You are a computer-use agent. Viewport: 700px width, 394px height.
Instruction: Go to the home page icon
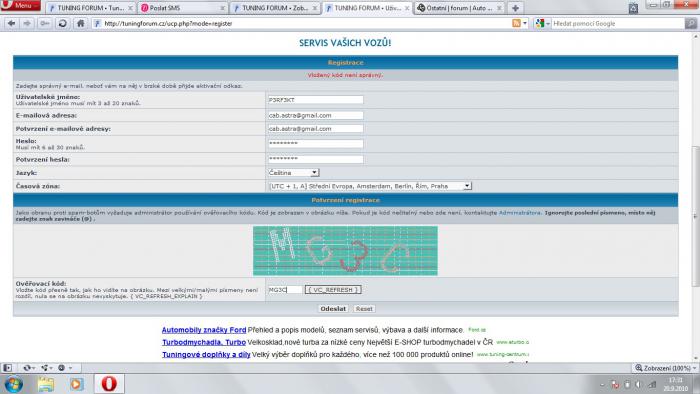[x=80, y=23]
